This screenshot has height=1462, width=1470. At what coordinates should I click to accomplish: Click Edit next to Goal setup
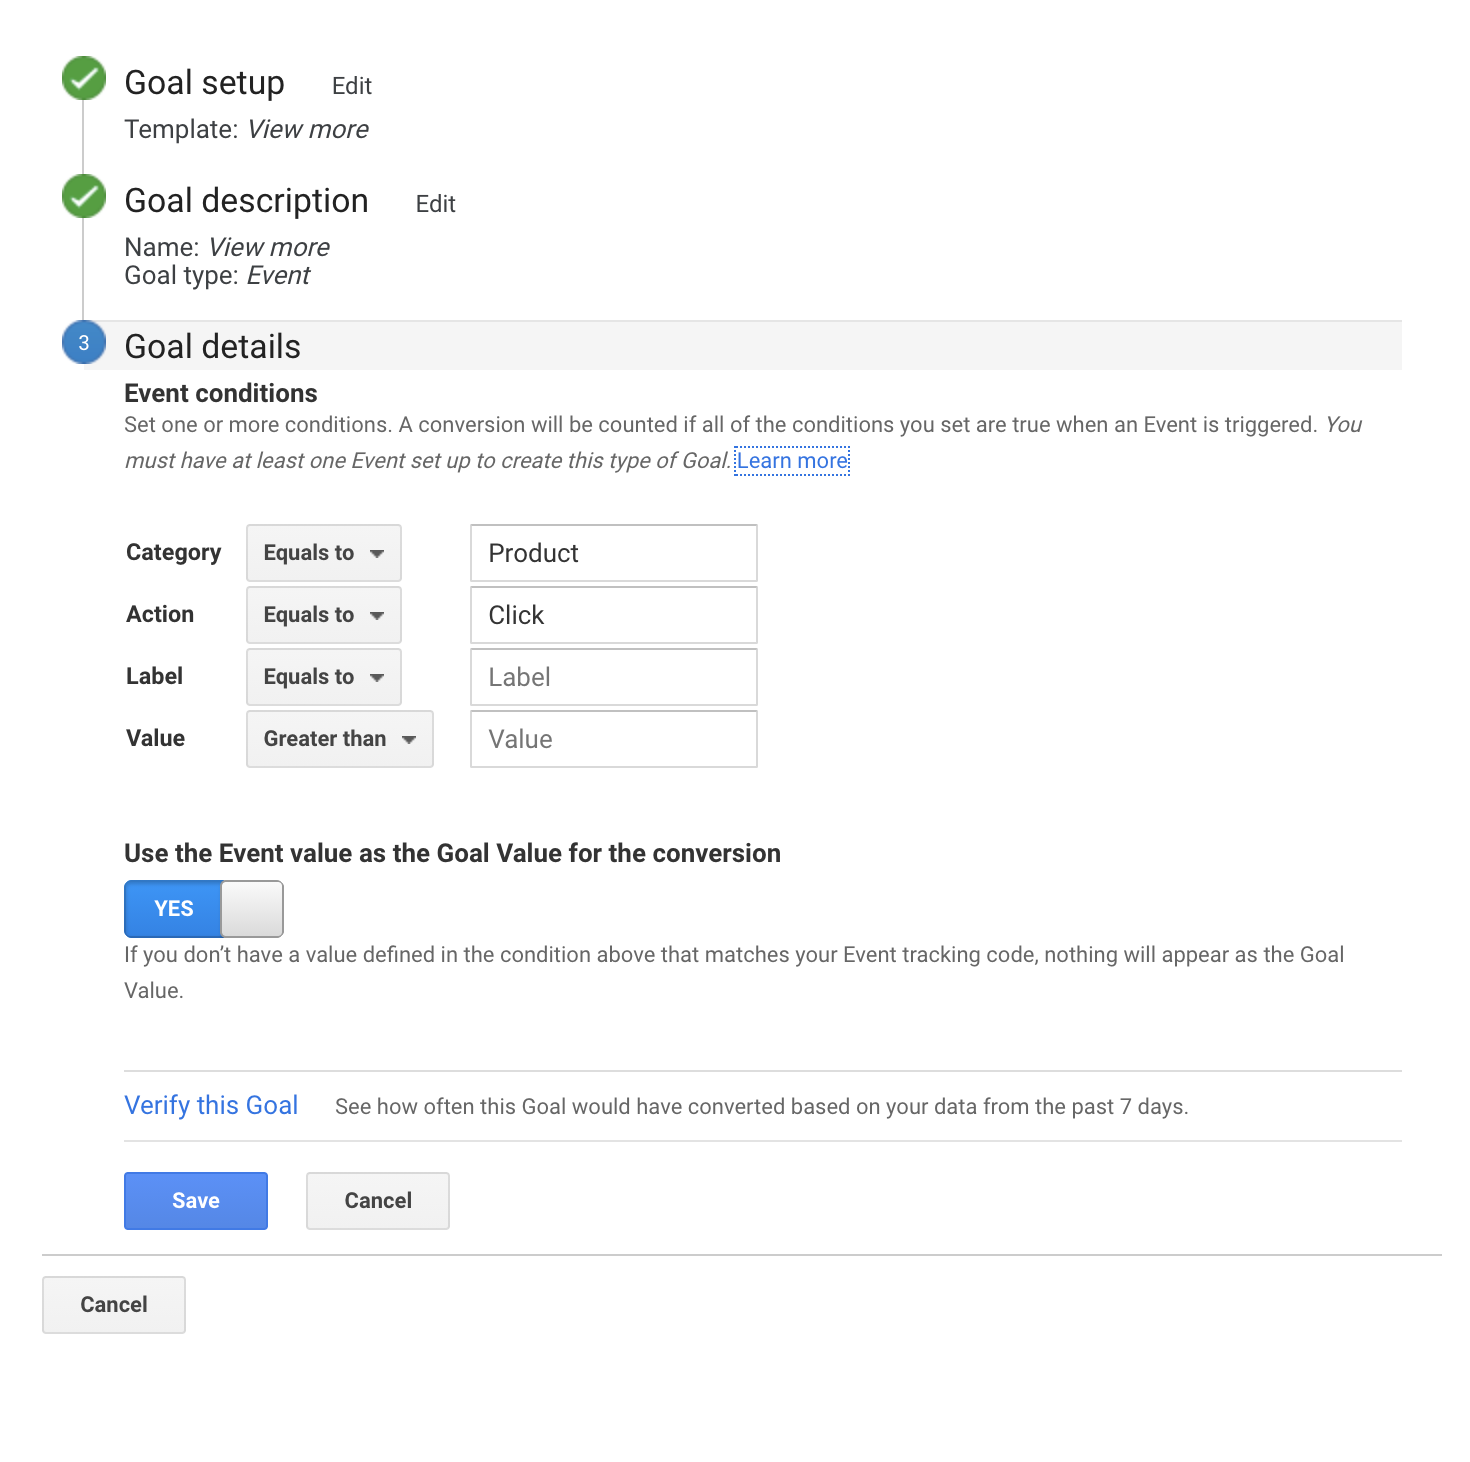[351, 86]
